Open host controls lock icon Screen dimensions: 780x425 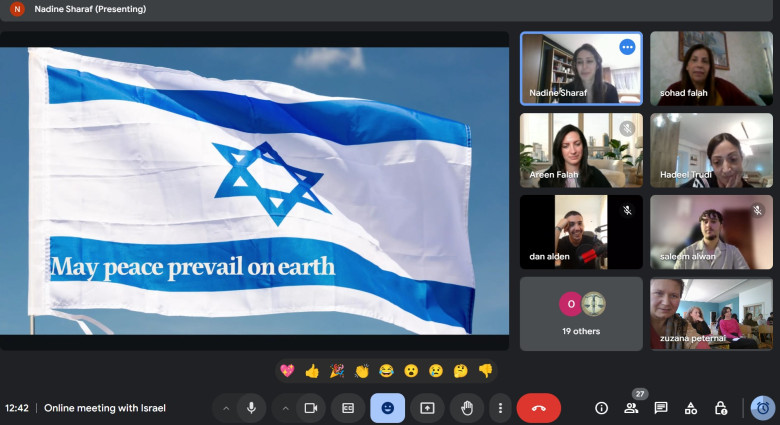pyautogui.click(x=720, y=408)
